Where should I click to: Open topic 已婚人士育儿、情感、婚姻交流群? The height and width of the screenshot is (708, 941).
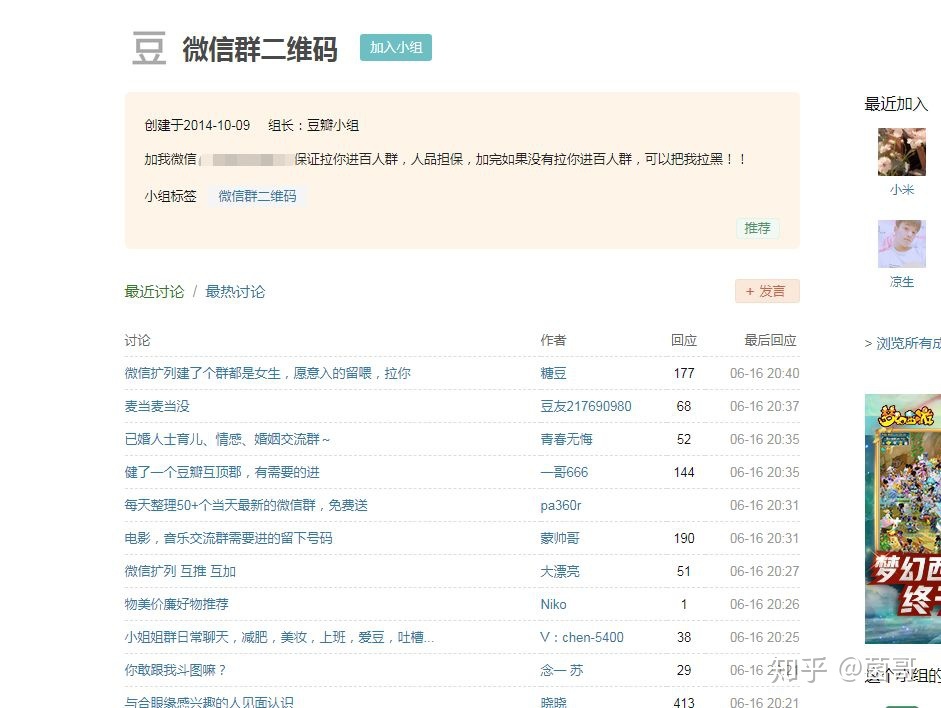[x=227, y=439]
